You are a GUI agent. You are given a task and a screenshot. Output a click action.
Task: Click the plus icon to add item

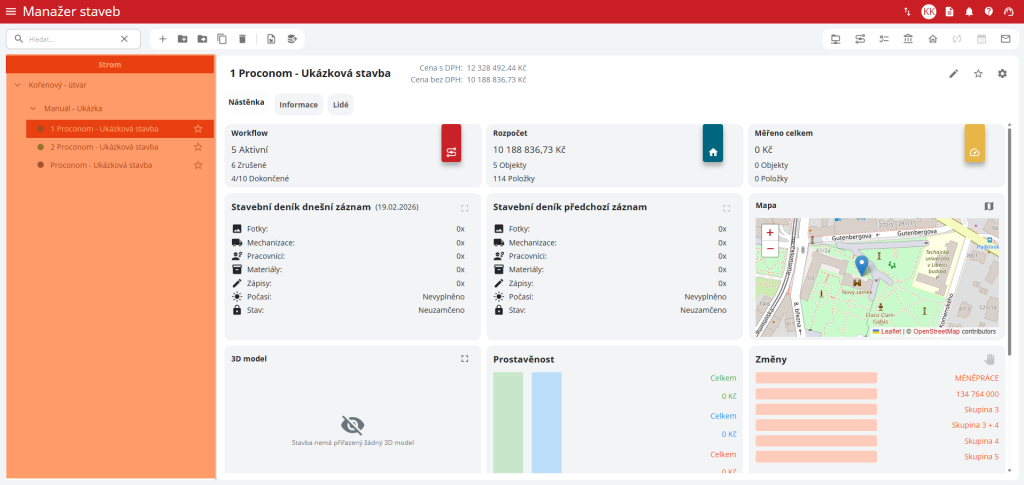[x=163, y=39]
